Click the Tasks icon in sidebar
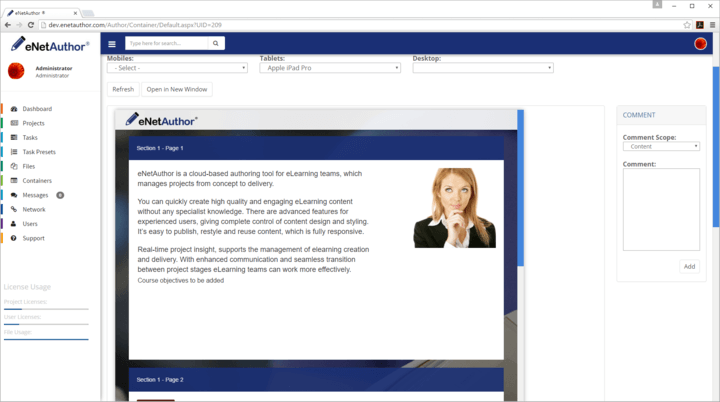 click(x=14, y=137)
